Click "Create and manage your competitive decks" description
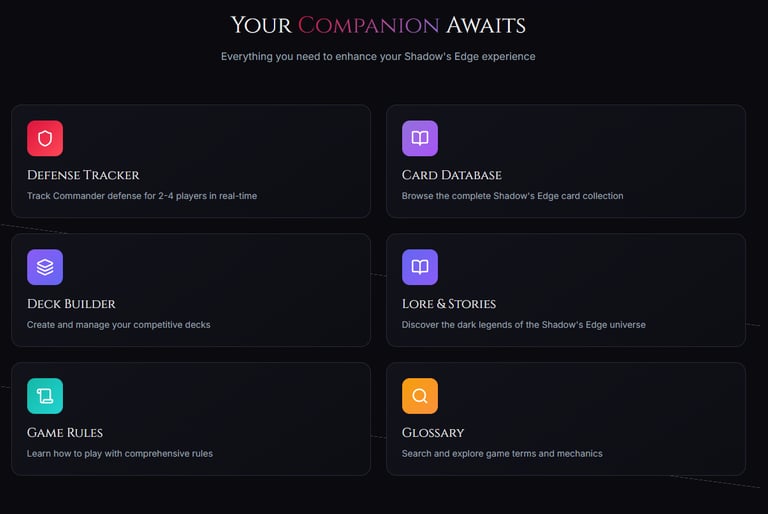 tap(119, 325)
